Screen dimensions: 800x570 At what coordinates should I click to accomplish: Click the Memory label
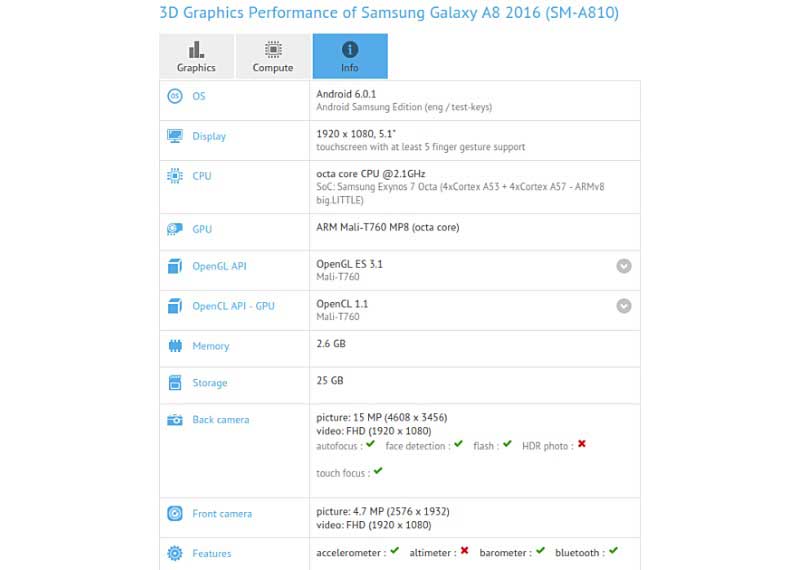coord(211,346)
